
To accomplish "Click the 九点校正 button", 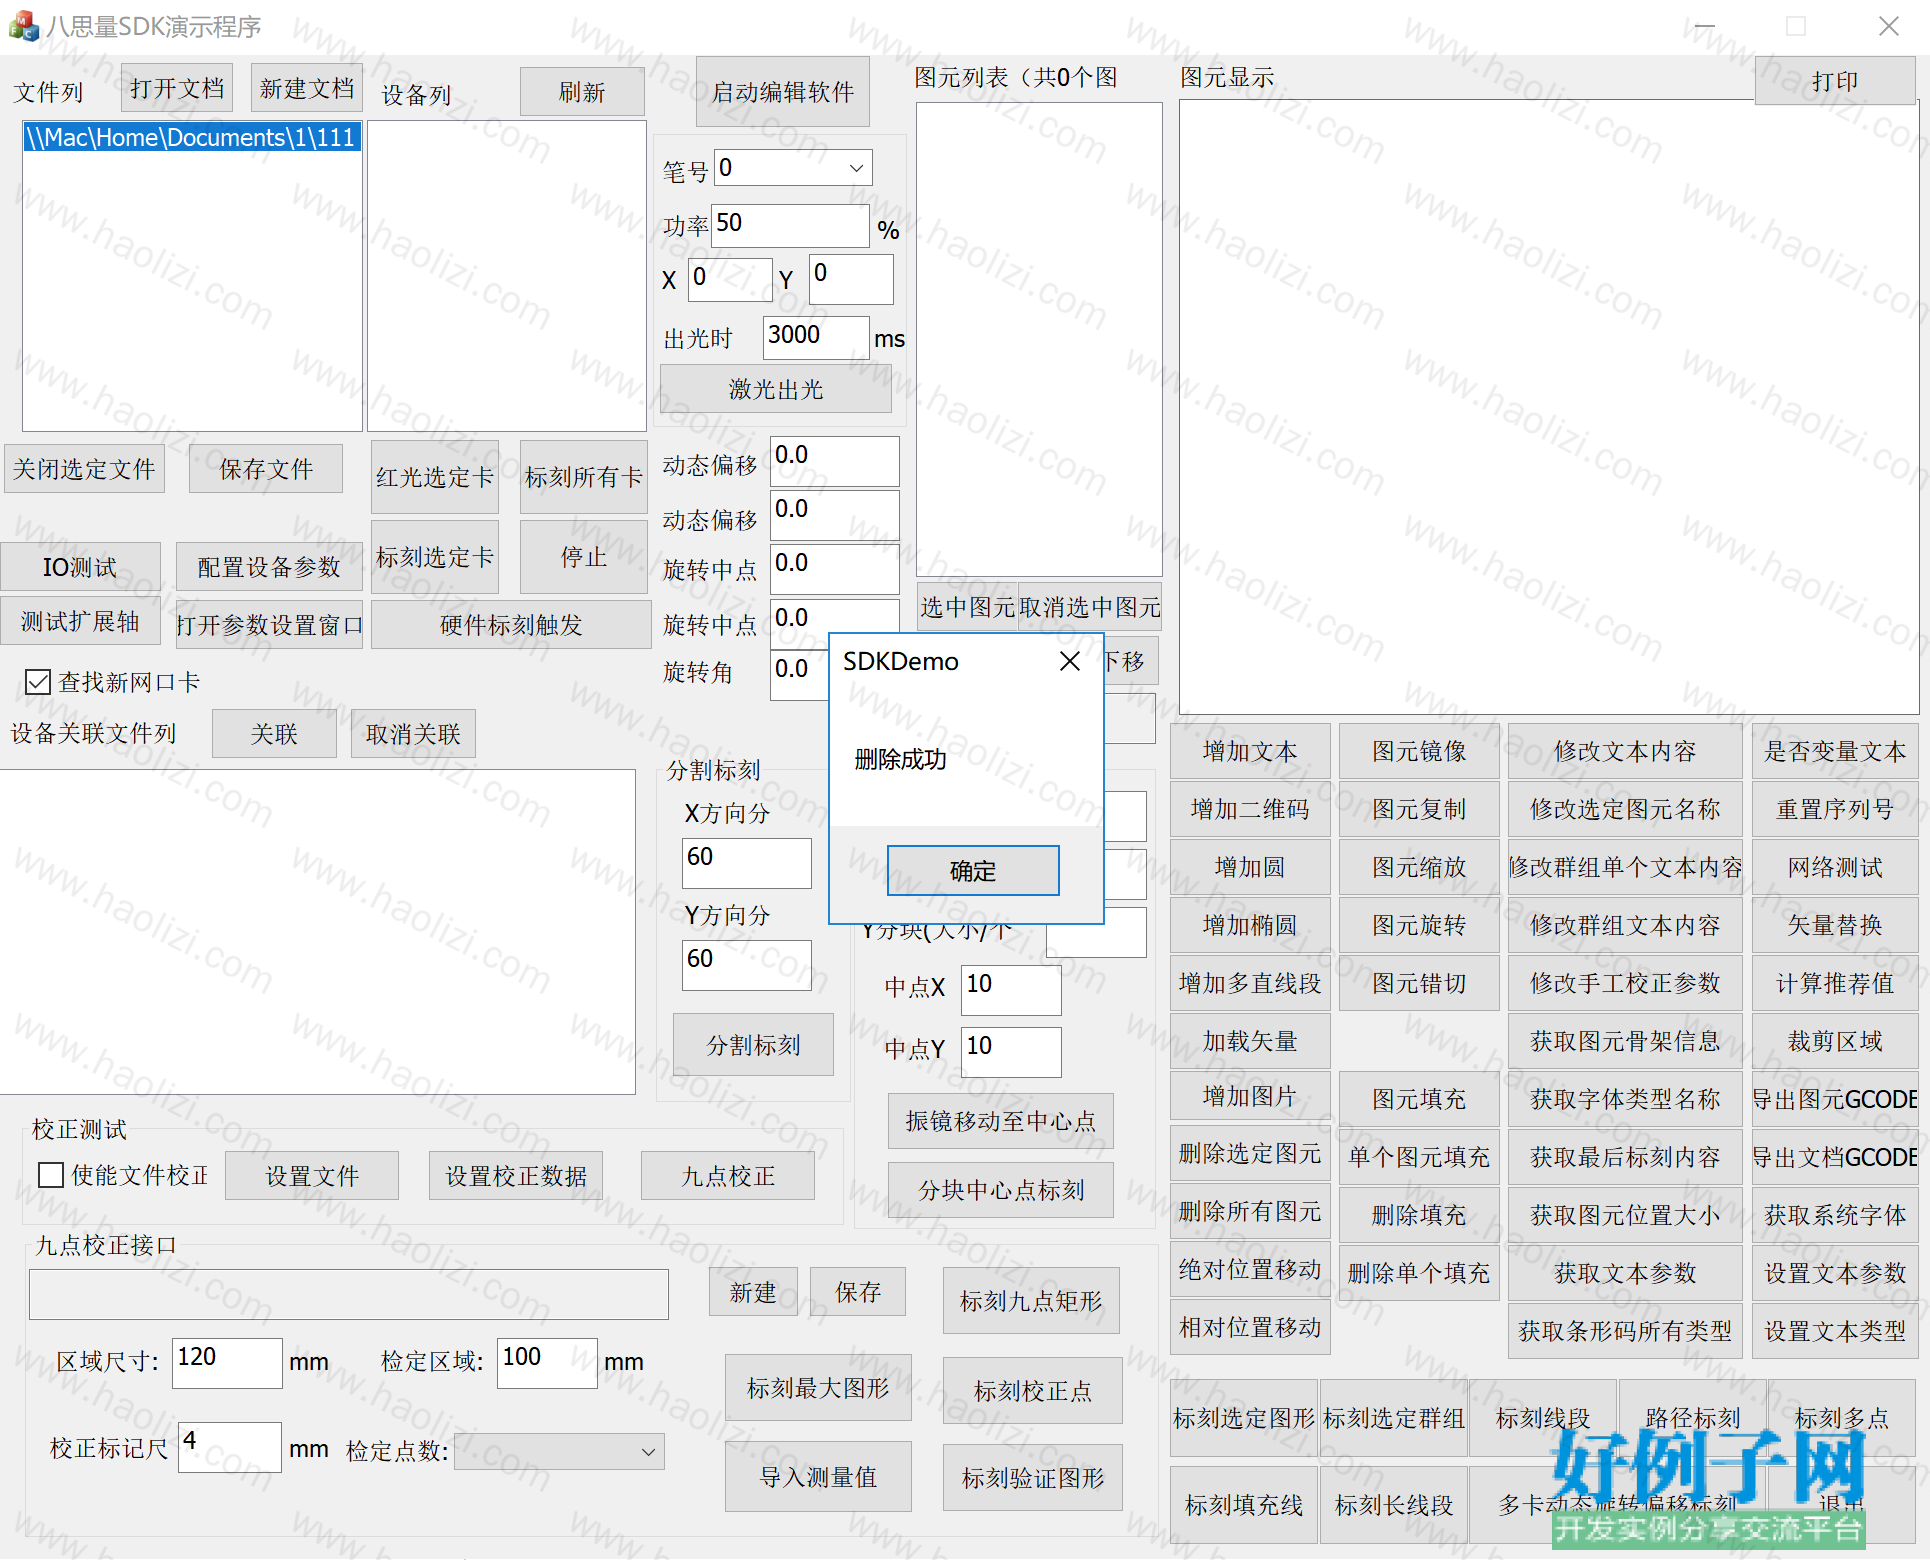I will [x=728, y=1176].
